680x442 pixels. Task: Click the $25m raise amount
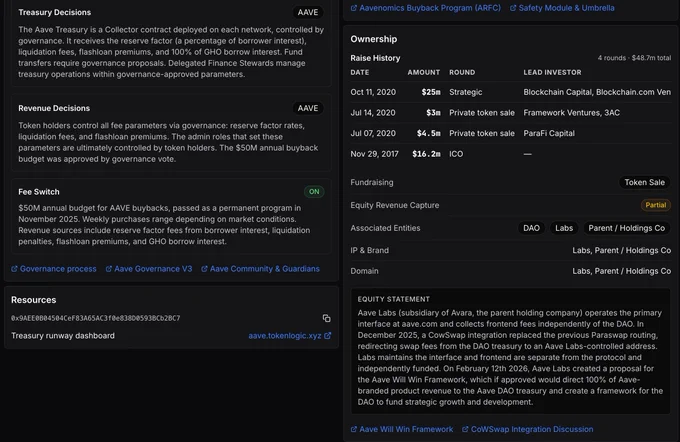pos(431,92)
